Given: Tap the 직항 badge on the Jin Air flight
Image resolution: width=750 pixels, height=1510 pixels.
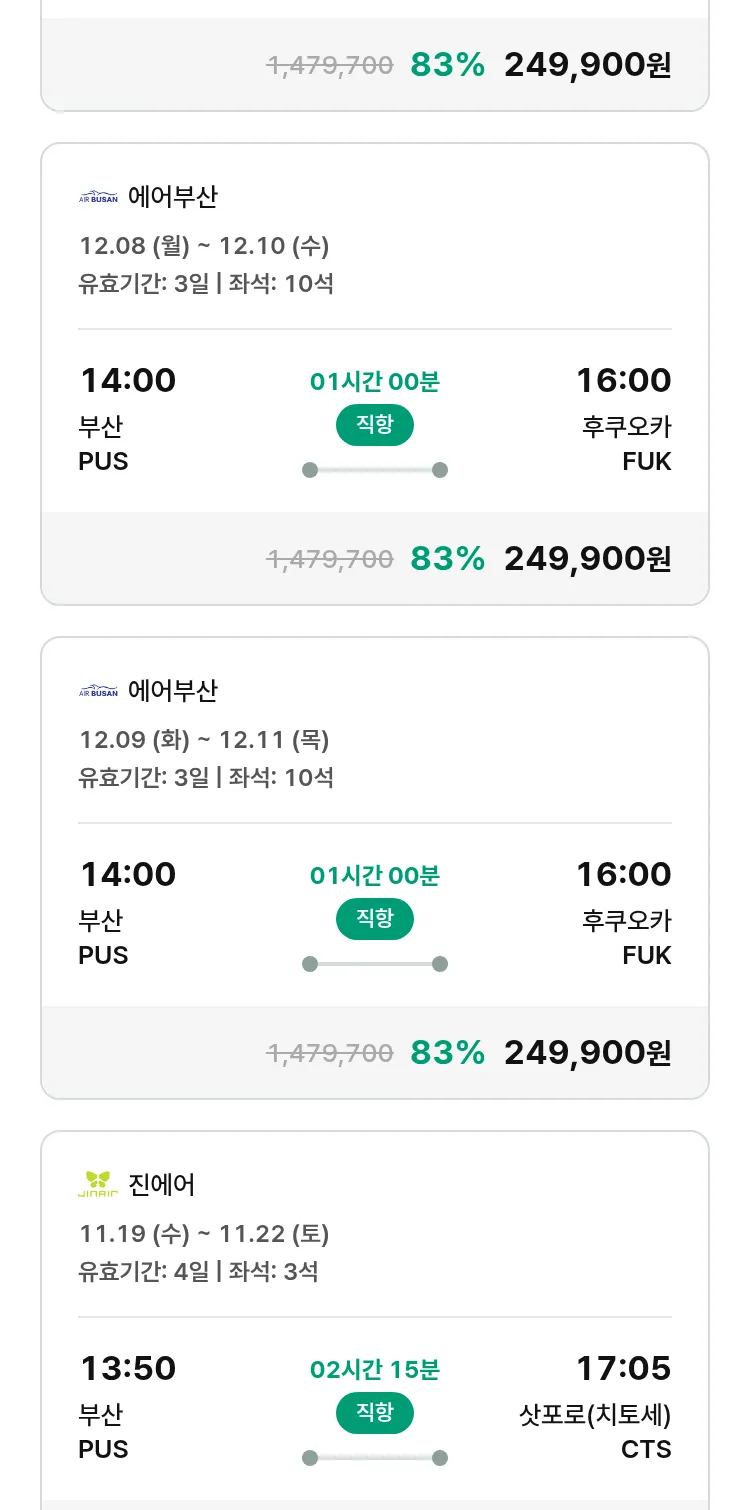Looking at the screenshot, I should coord(374,1413).
